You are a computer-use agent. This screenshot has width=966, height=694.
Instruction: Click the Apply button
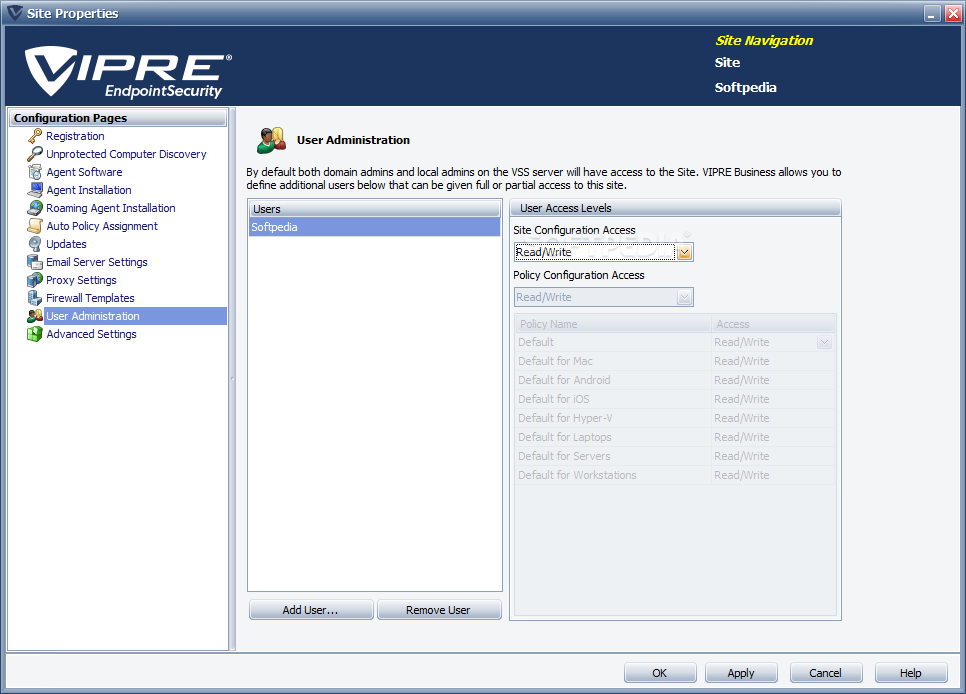[741, 673]
